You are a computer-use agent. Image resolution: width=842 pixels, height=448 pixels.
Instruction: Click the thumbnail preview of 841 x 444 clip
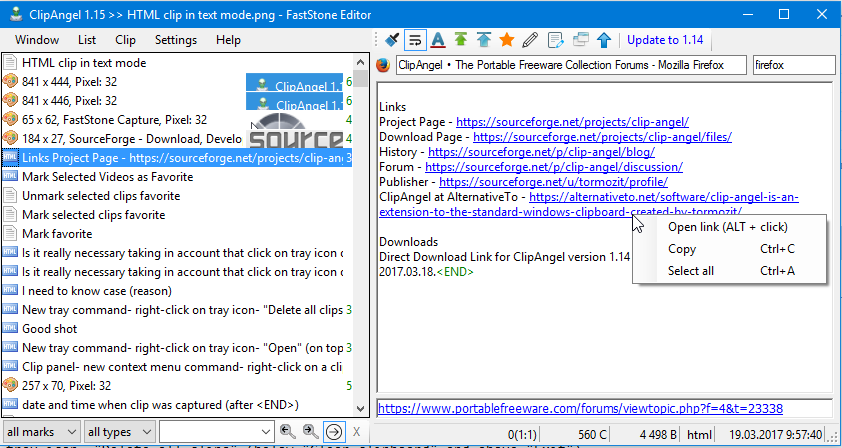click(x=294, y=82)
